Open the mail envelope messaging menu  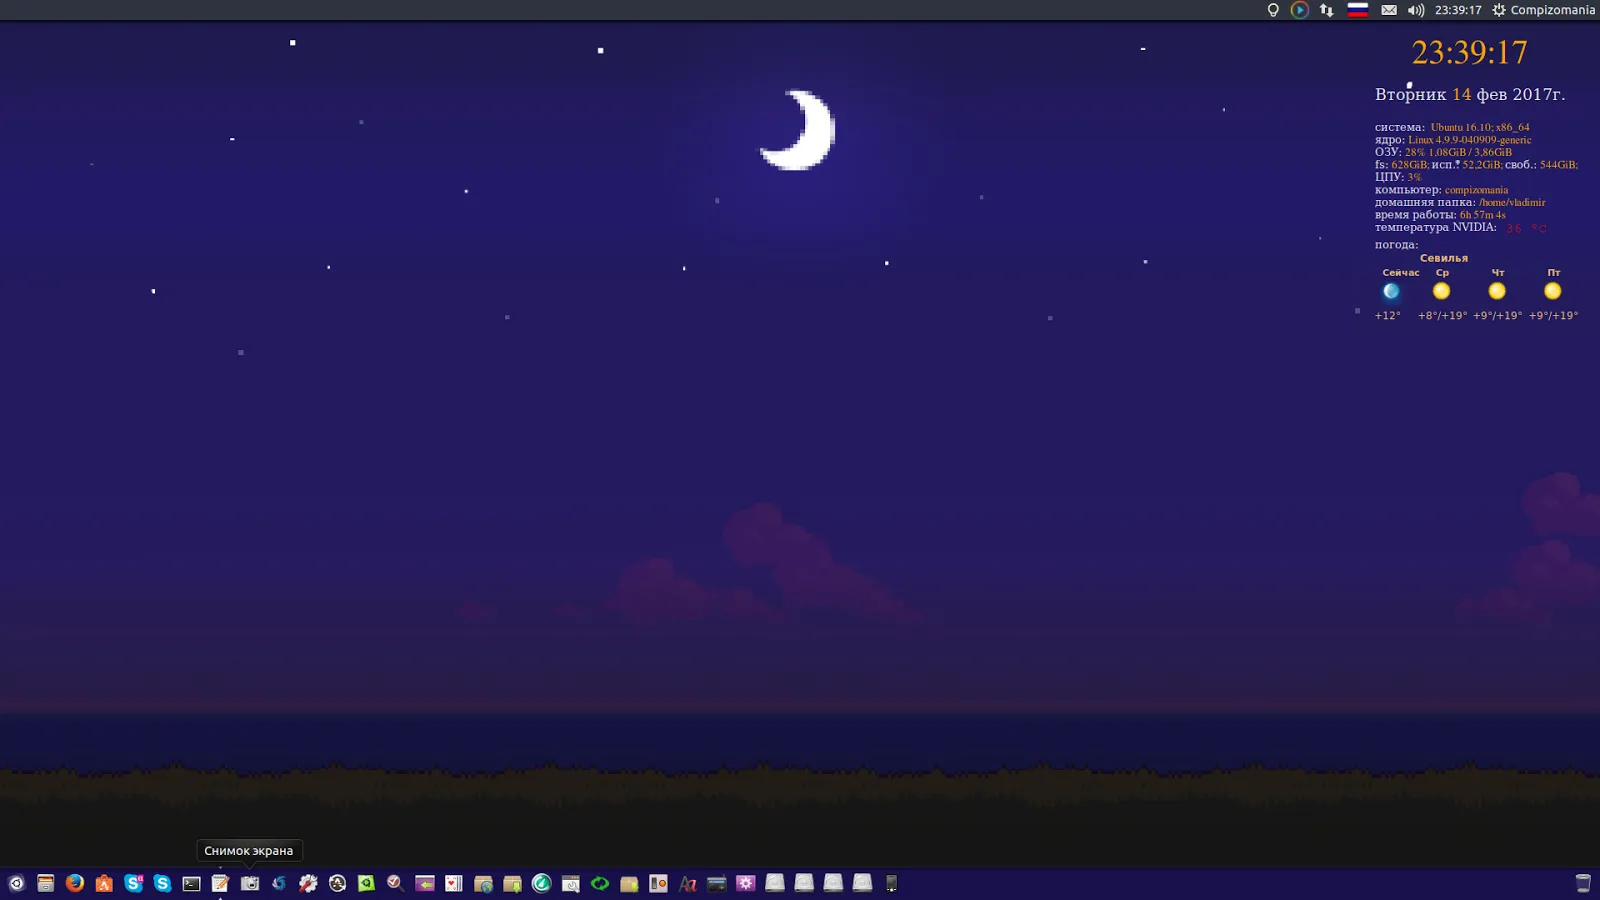[1389, 10]
